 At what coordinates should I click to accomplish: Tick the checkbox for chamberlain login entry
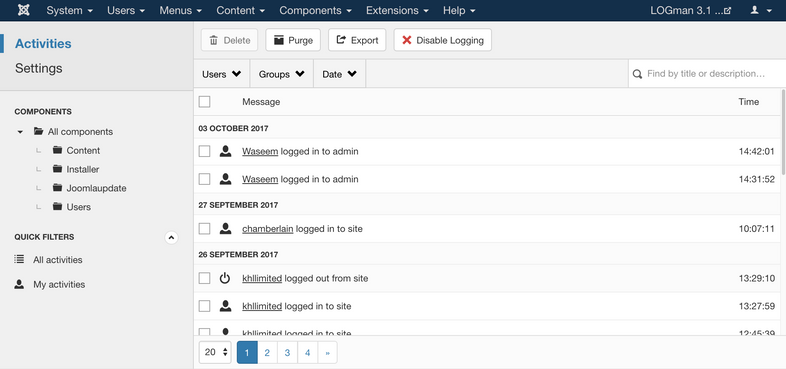[204, 229]
